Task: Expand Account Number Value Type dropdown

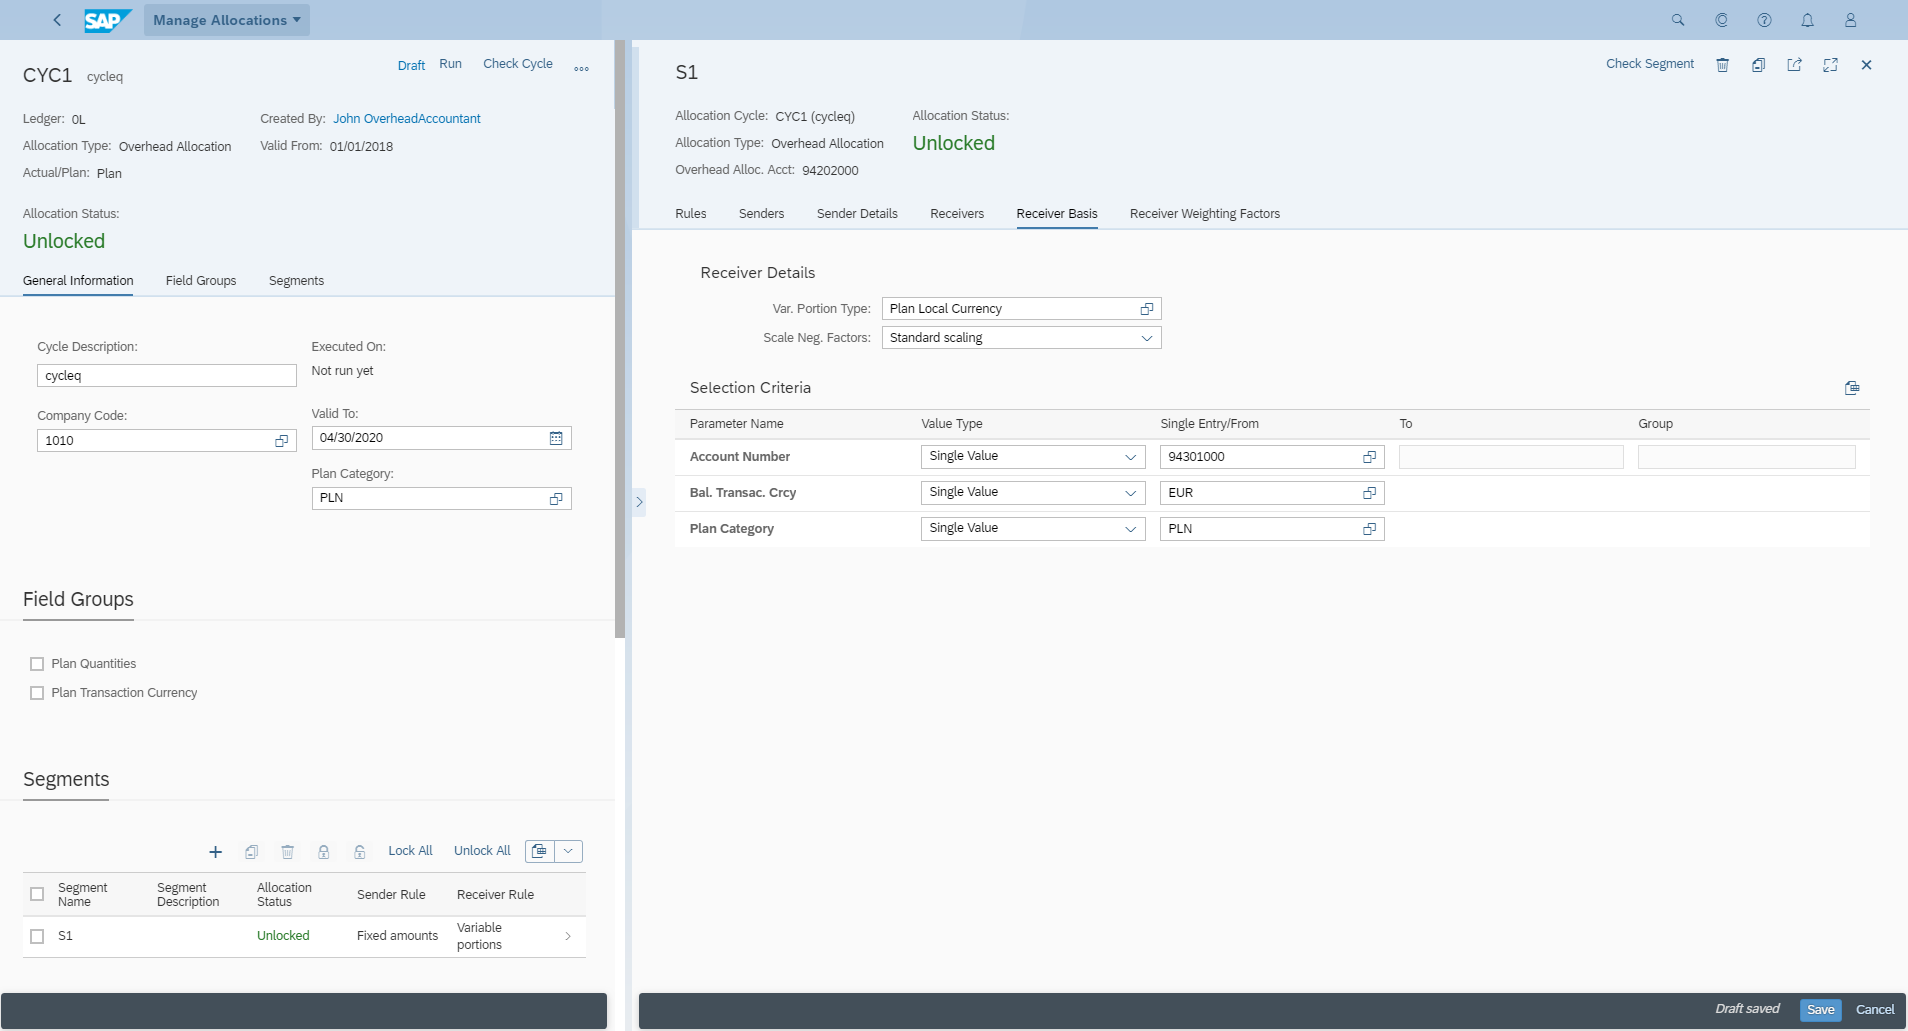Action: coord(1130,457)
